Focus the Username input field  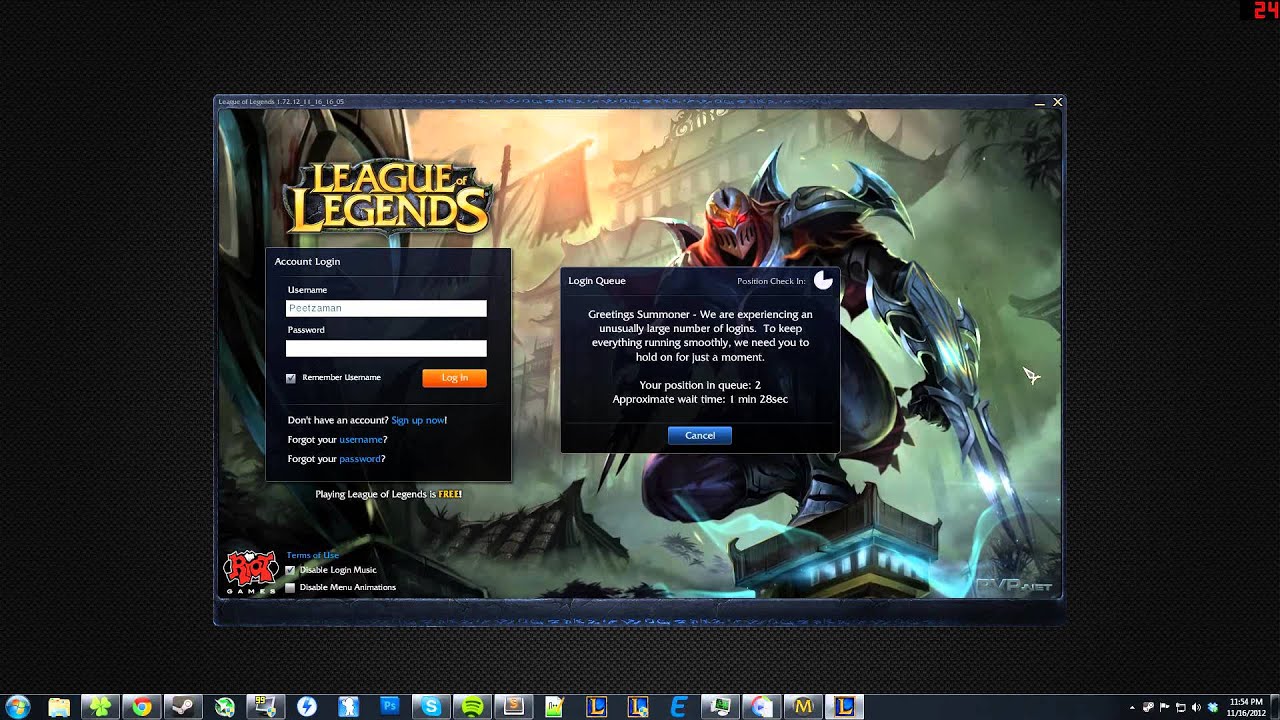386,309
